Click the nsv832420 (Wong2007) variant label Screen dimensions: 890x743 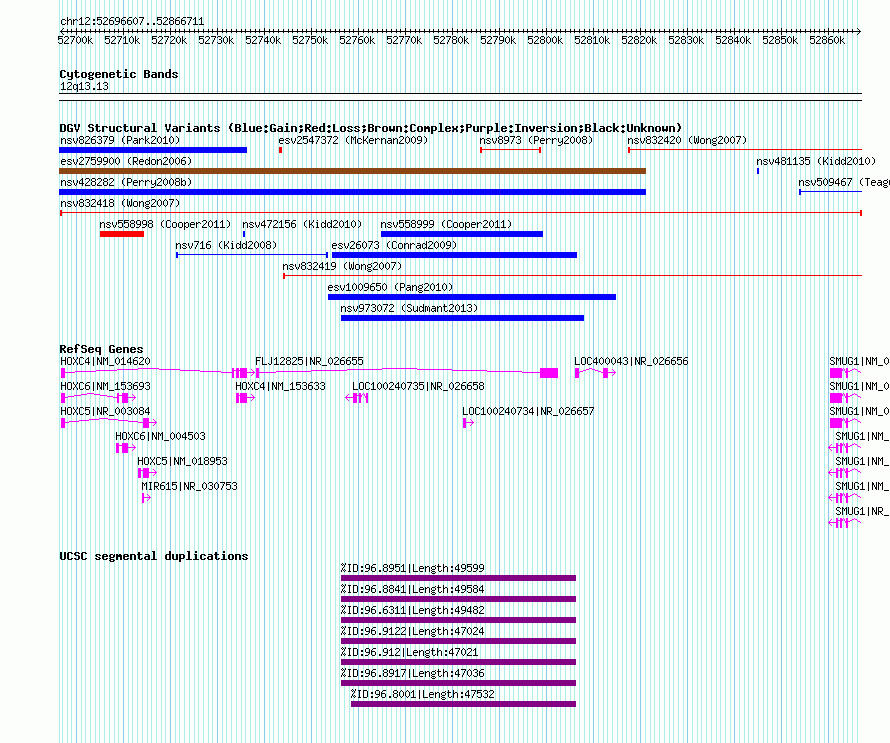point(687,140)
